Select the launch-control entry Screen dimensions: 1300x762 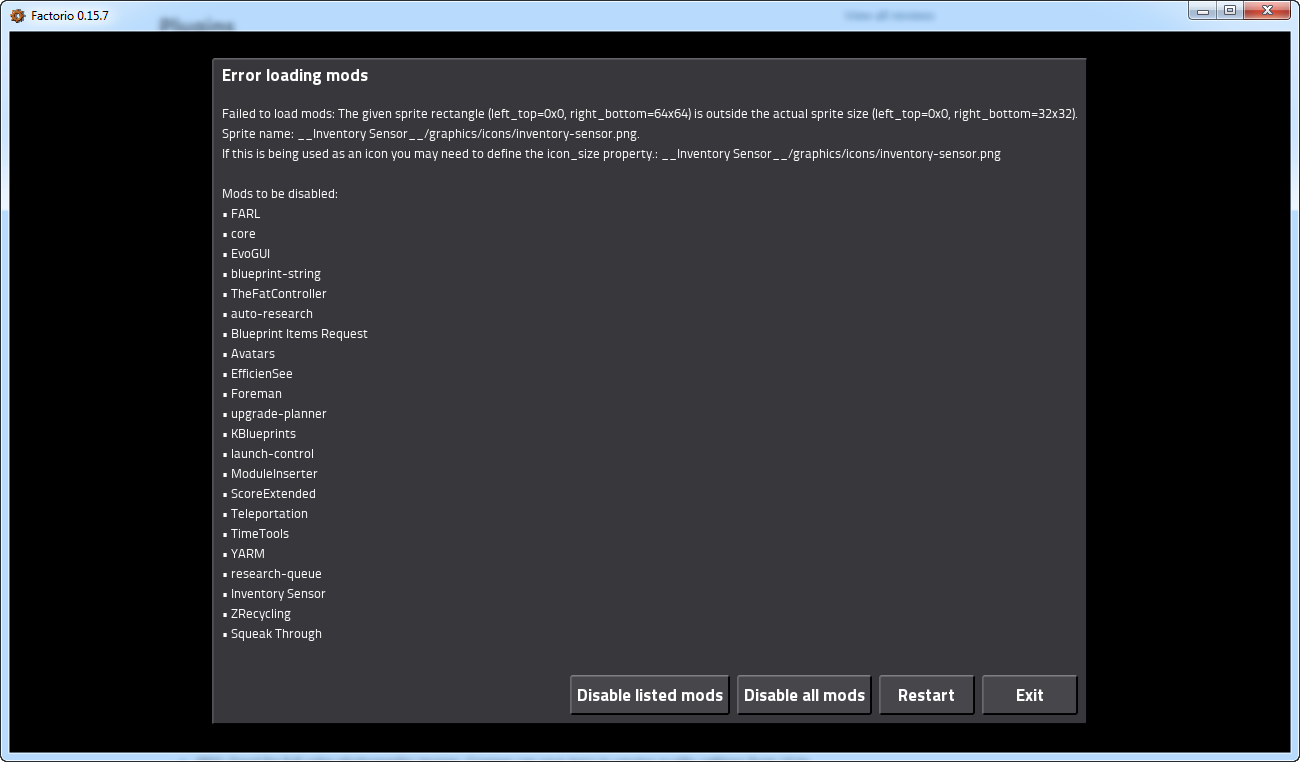pyautogui.click(x=272, y=454)
